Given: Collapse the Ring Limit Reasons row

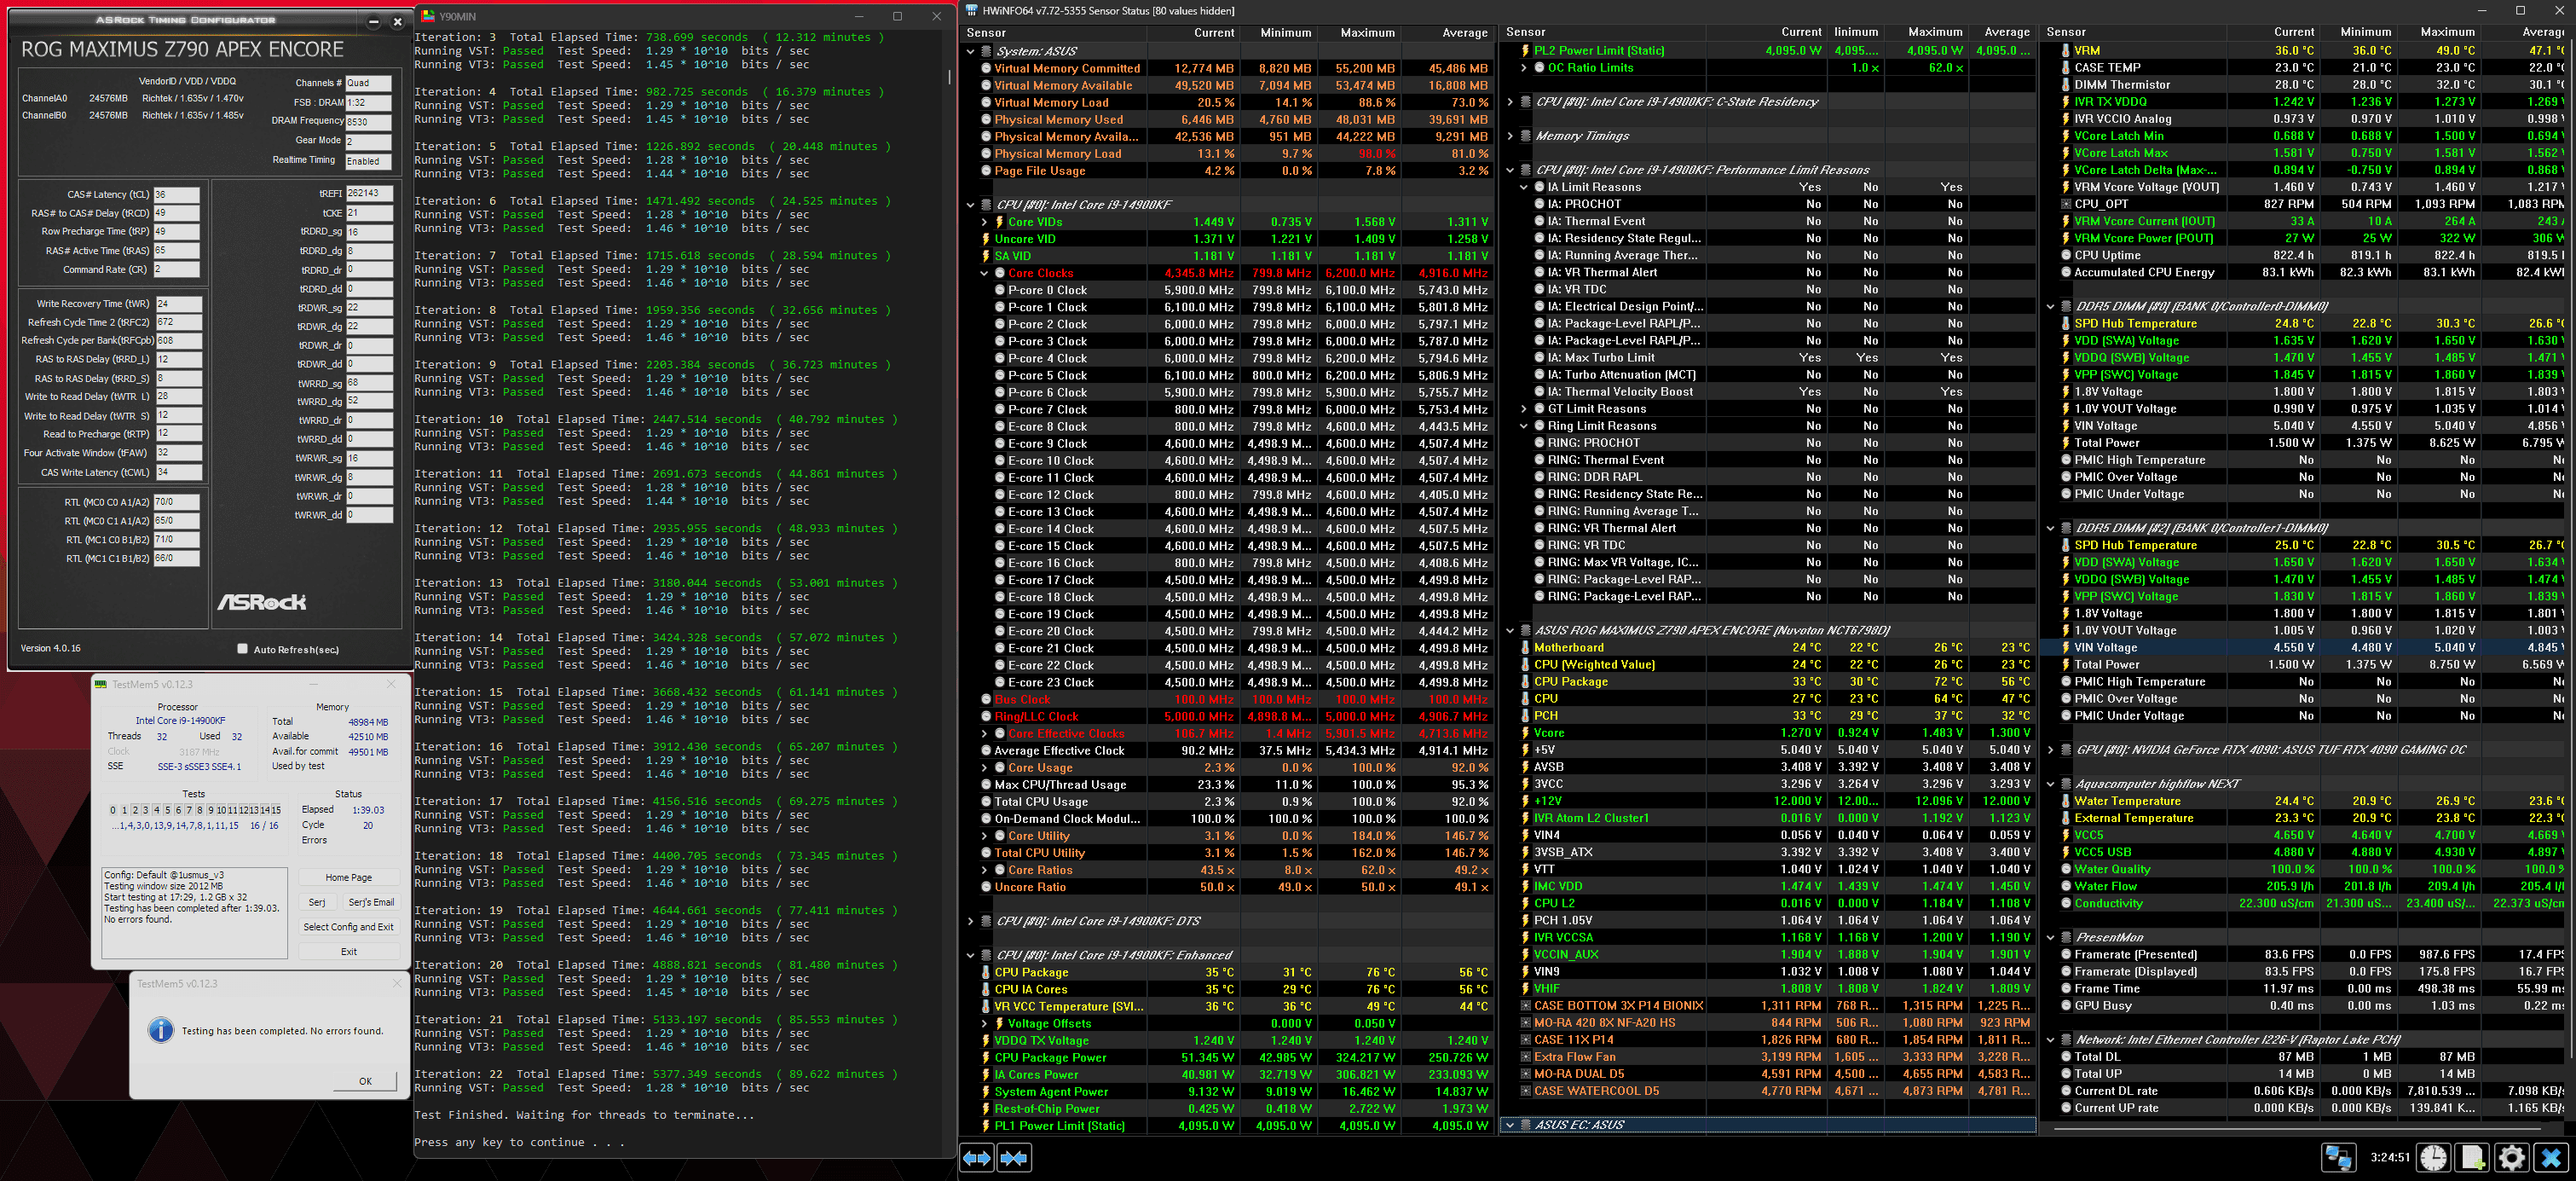Looking at the screenshot, I should click(x=1524, y=426).
